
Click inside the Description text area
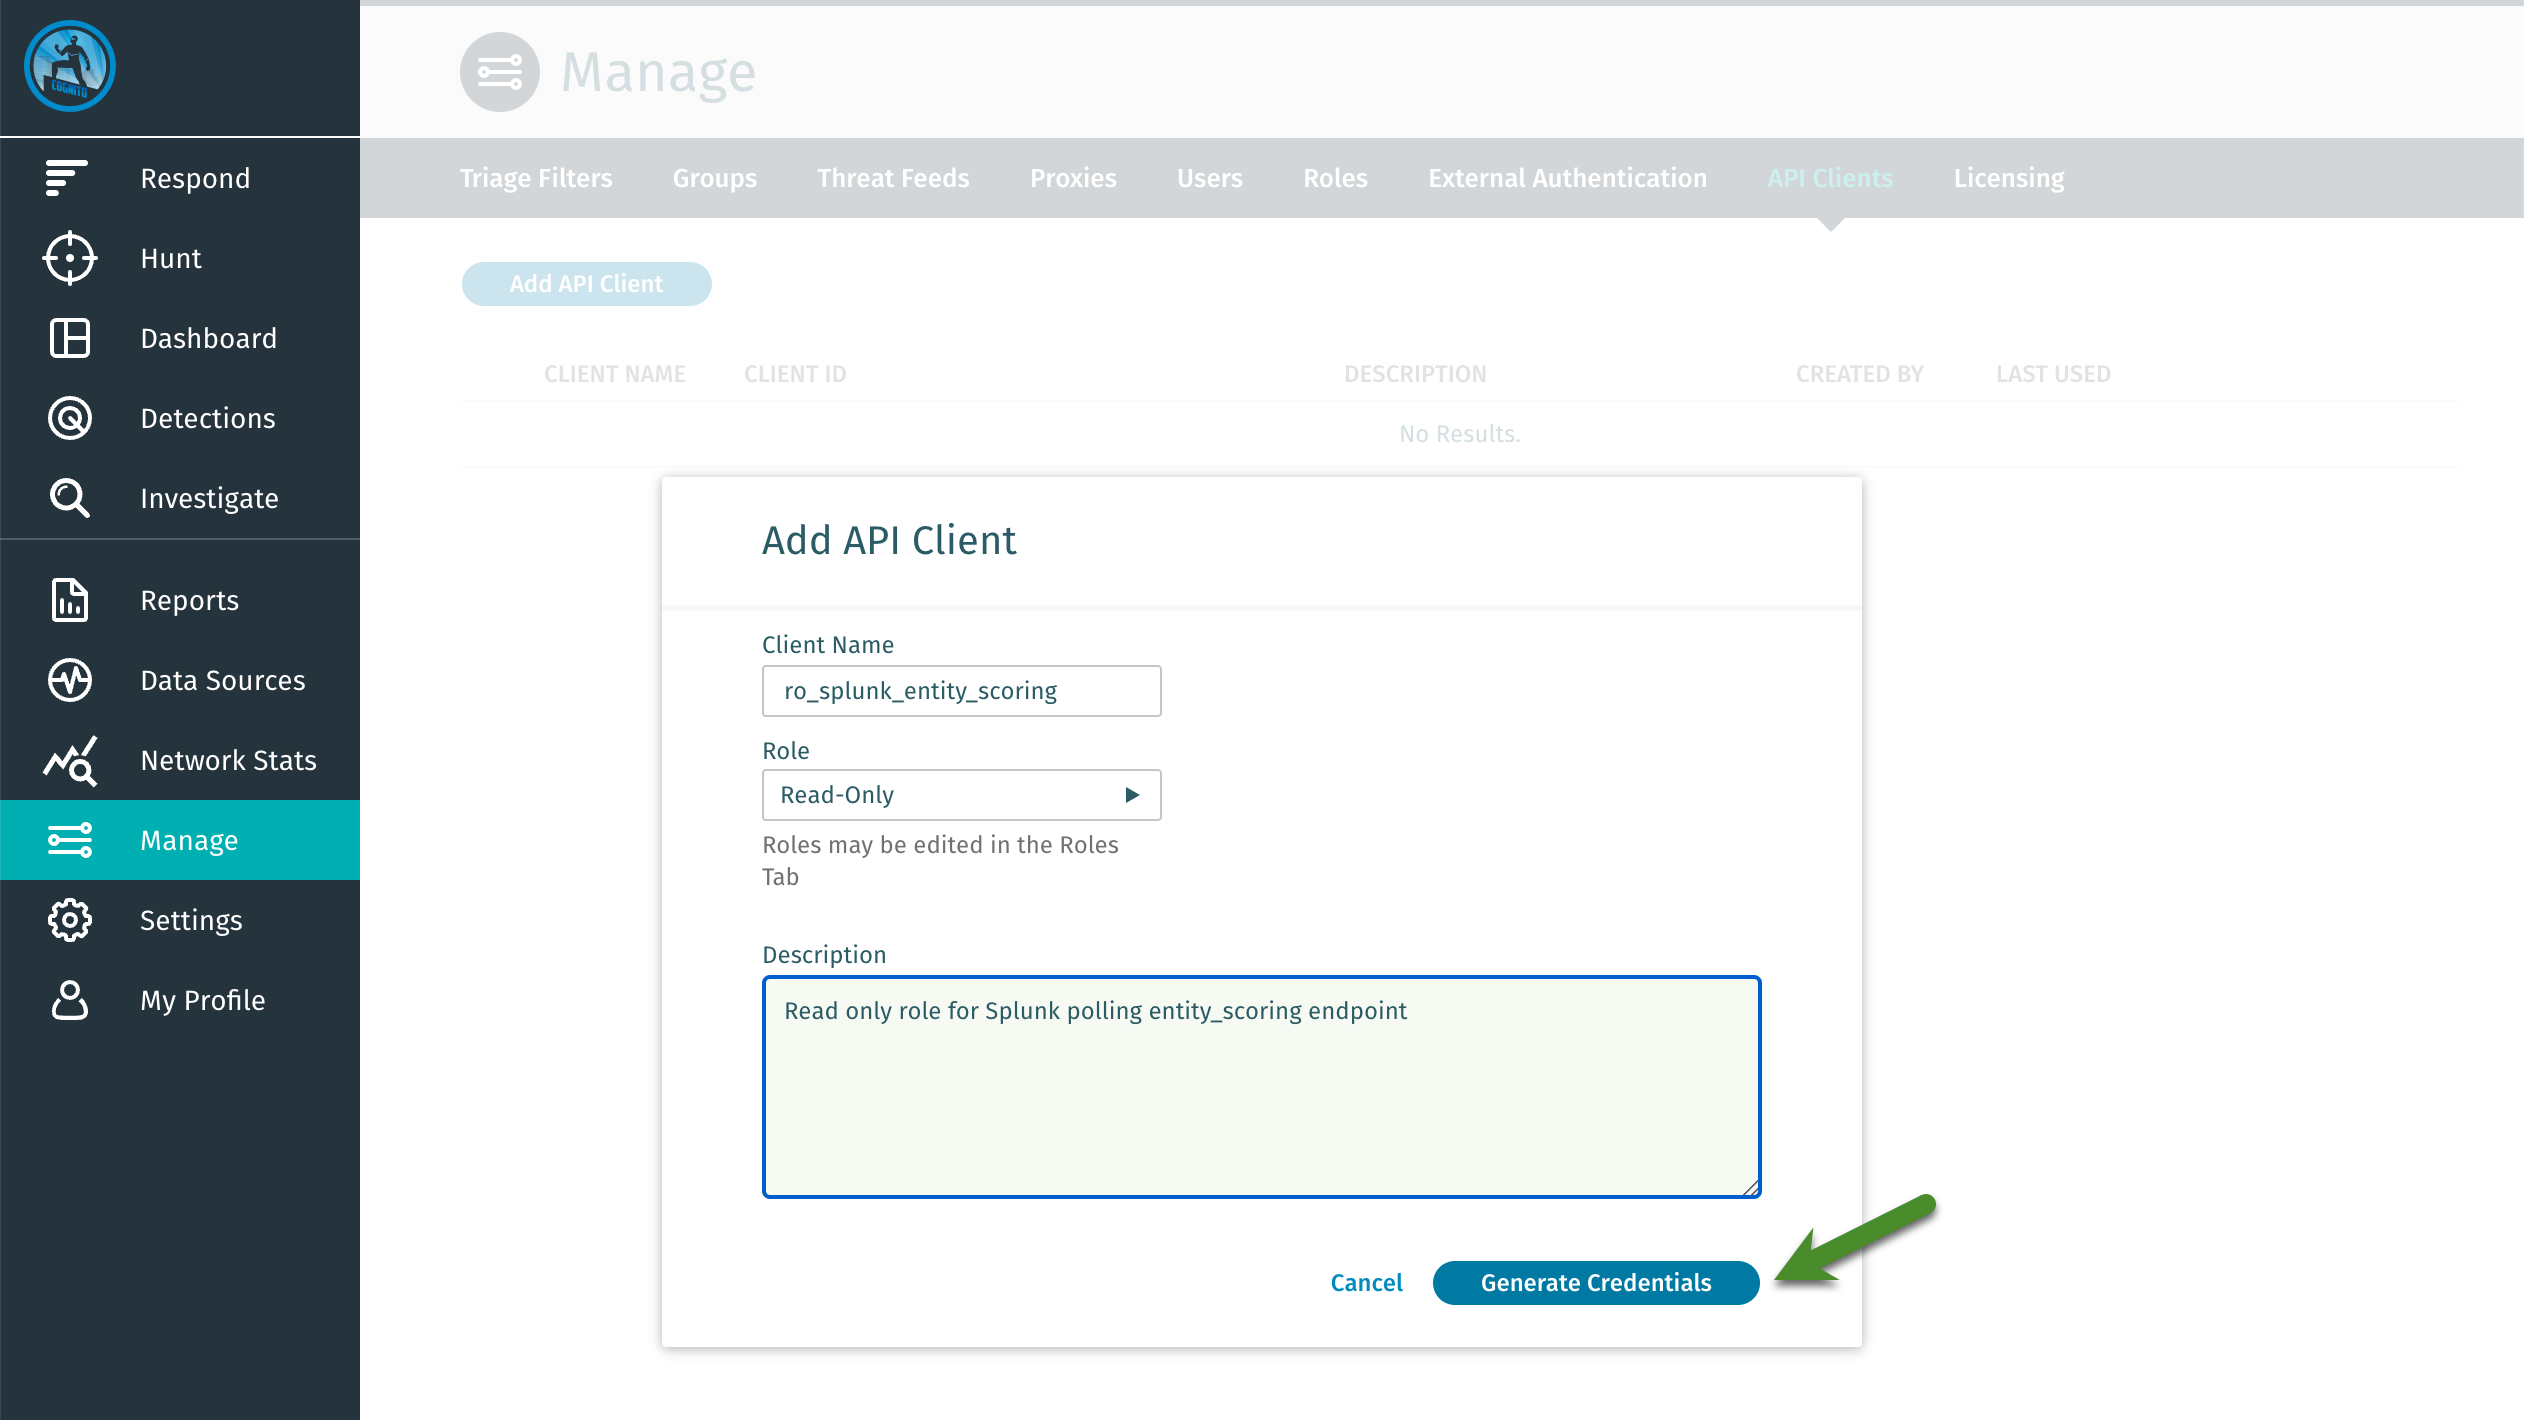point(1260,1085)
